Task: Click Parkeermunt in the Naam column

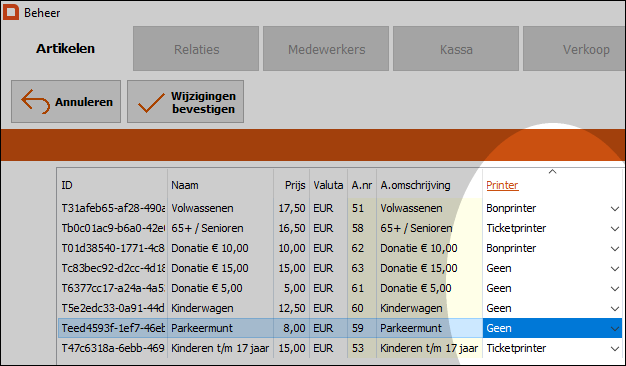Action: tap(220, 328)
